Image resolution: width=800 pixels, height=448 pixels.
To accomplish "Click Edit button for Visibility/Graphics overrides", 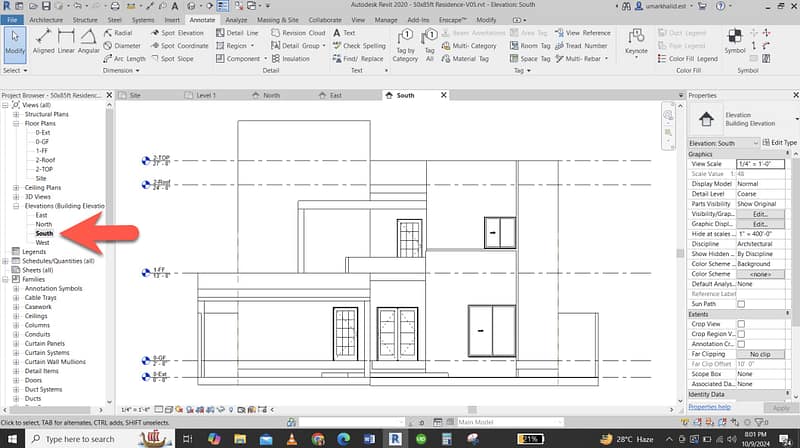I will [x=759, y=214].
